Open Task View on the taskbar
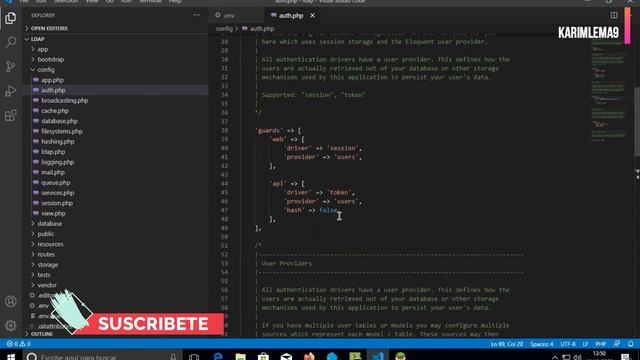The height and width of the screenshot is (360, 640). click(194, 357)
